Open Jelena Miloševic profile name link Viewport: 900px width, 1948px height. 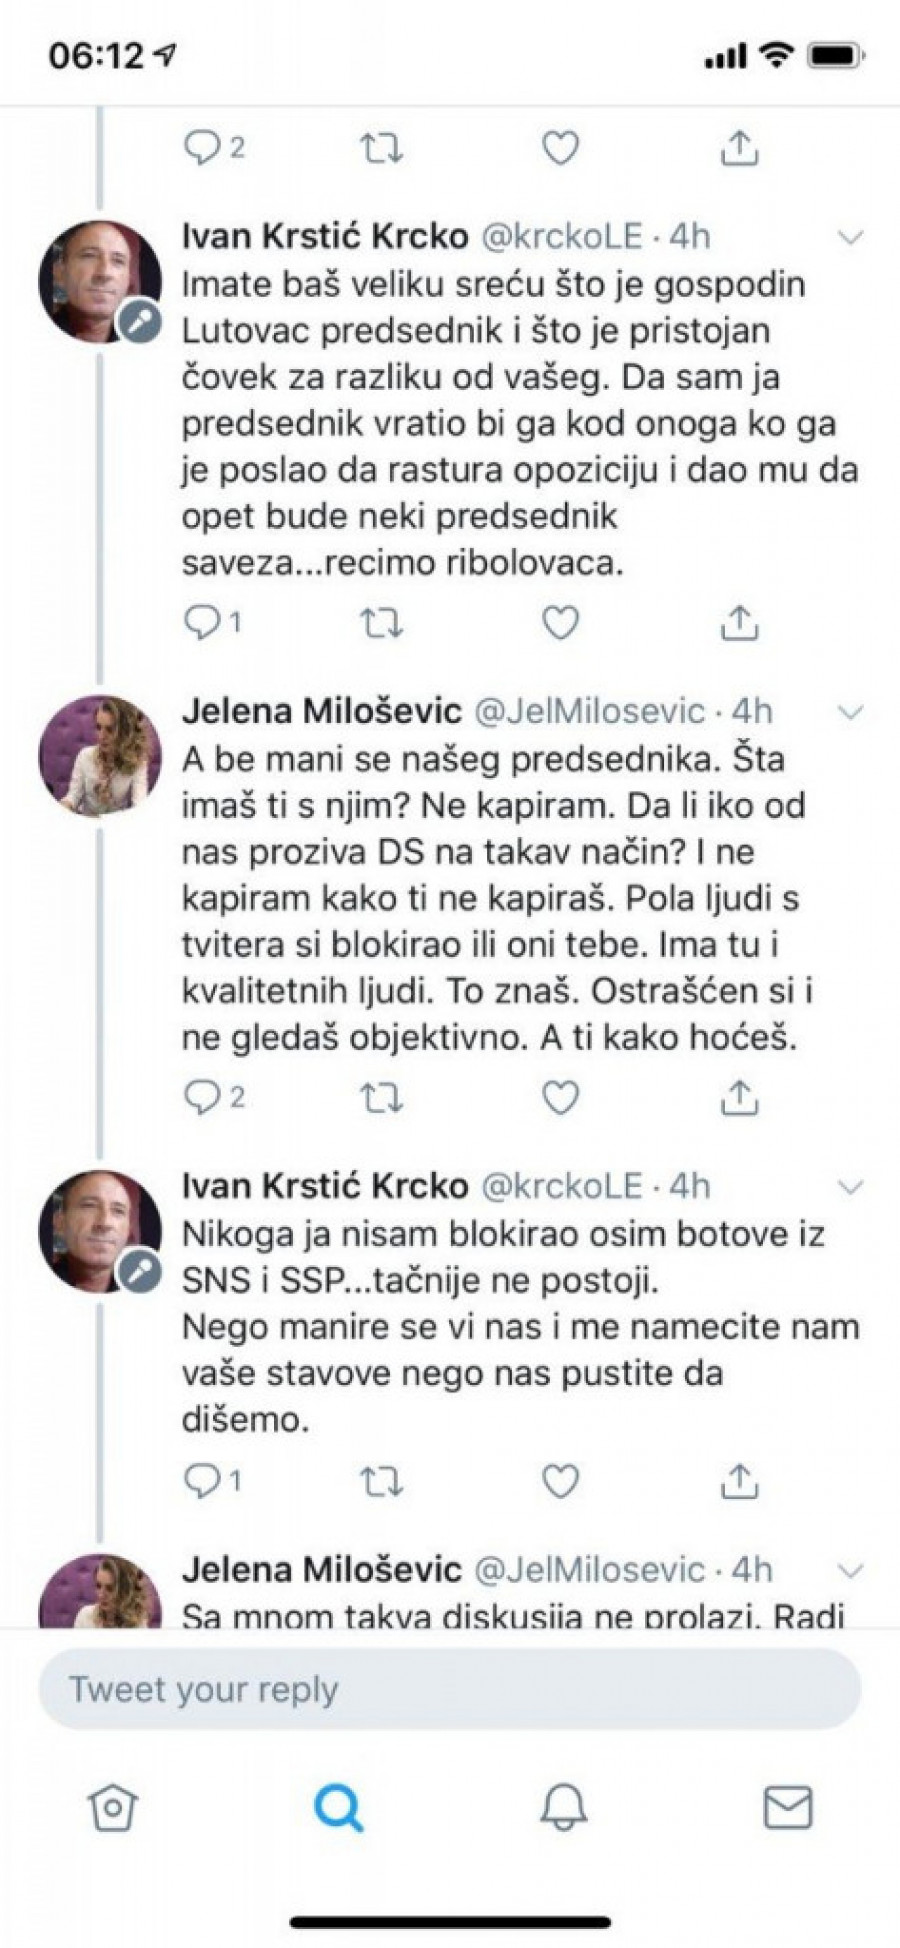click(x=321, y=712)
